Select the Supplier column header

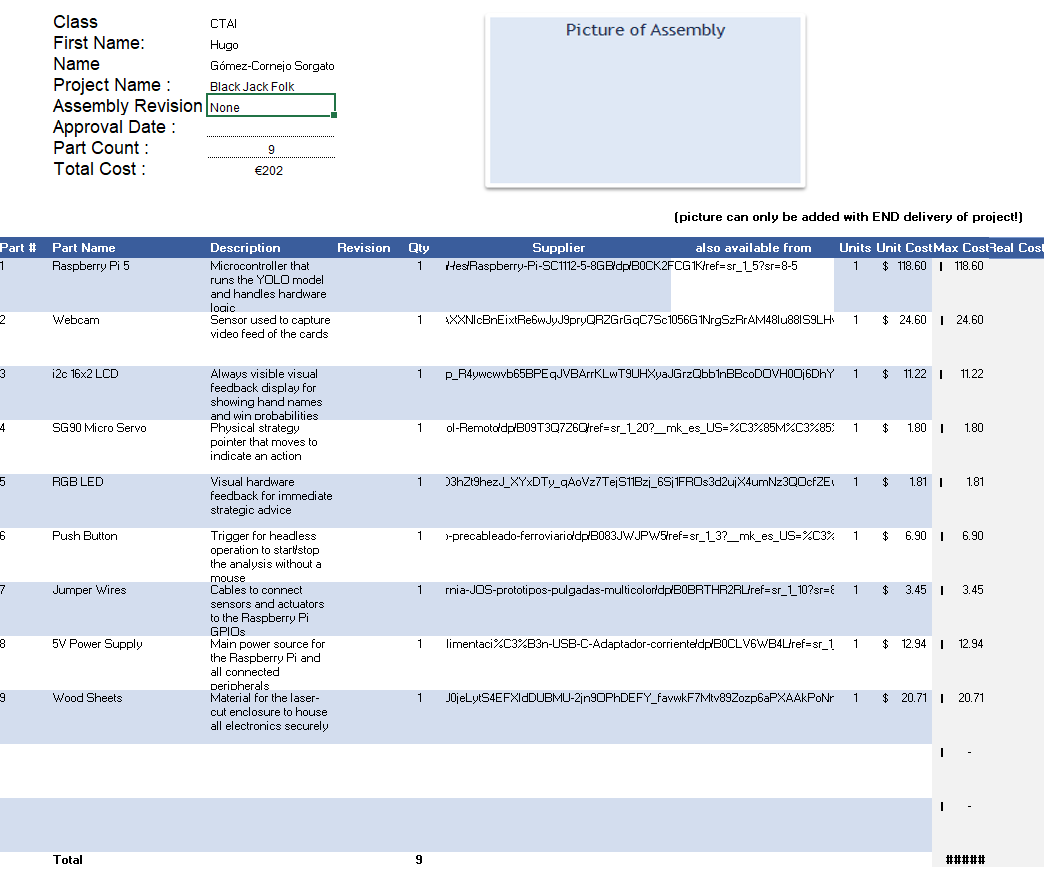click(559, 248)
